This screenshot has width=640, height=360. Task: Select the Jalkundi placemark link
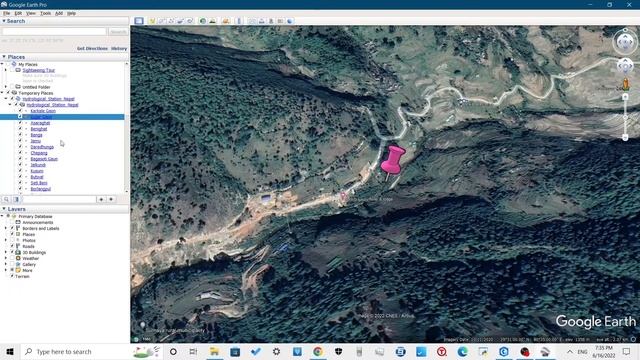click(38, 165)
